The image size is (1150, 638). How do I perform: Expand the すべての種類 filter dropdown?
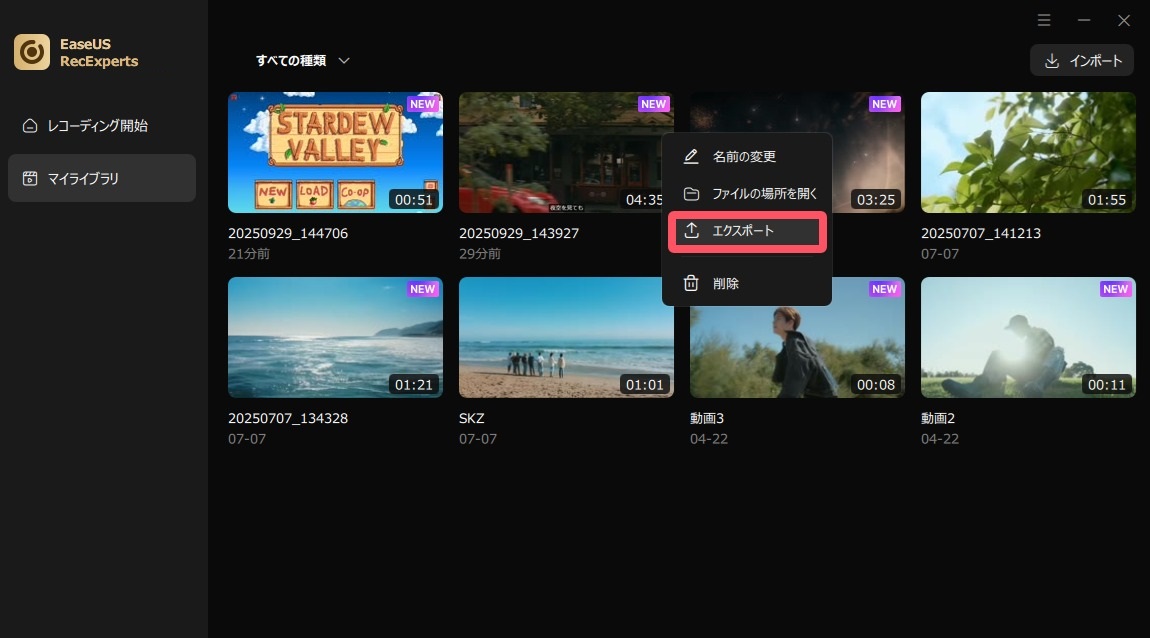click(302, 61)
